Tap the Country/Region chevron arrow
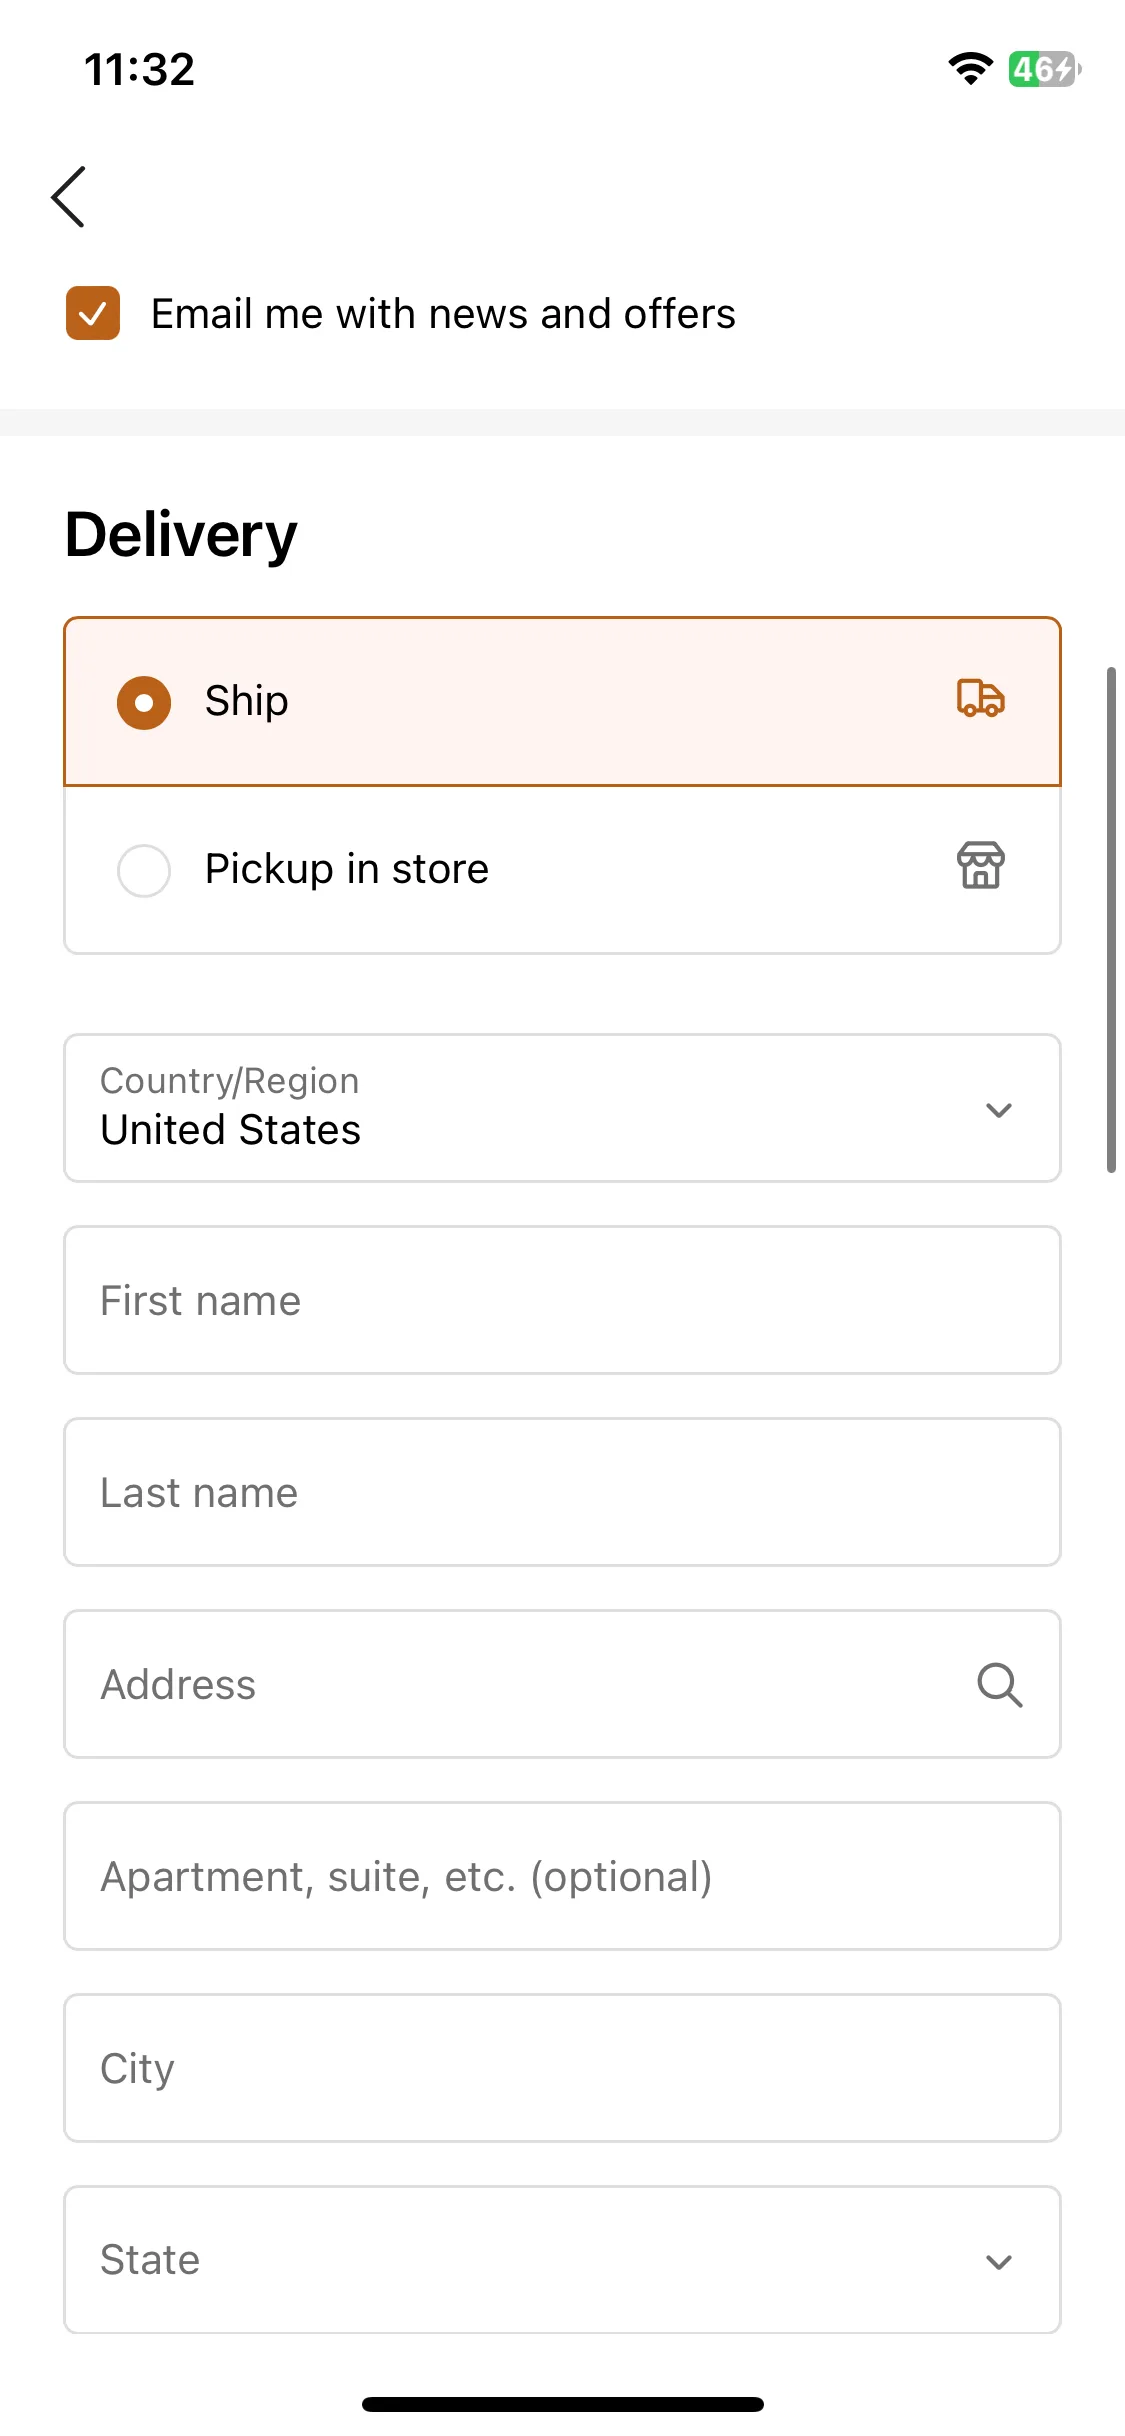1125x2436 pixels. [998, 1110]
